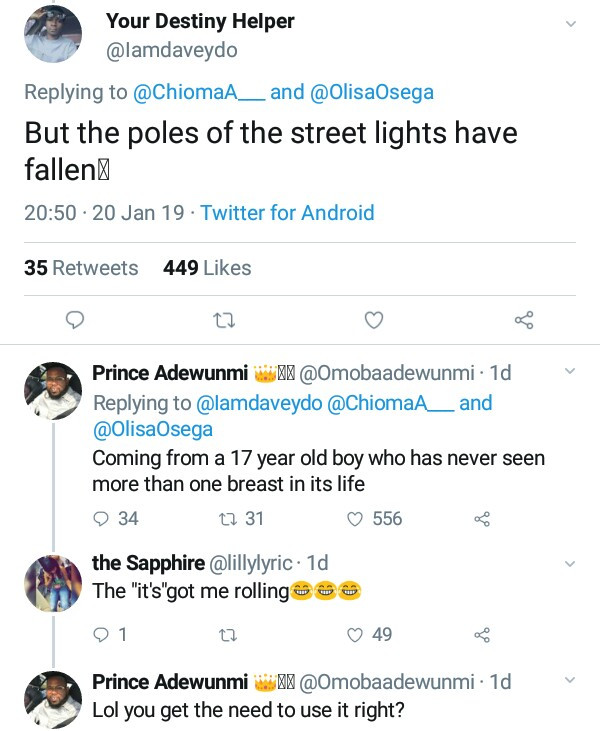Like Prince Adewunmi's tweet with 556 likes
Viewport: 600px width, 731px height.
(x=354, y=518)
